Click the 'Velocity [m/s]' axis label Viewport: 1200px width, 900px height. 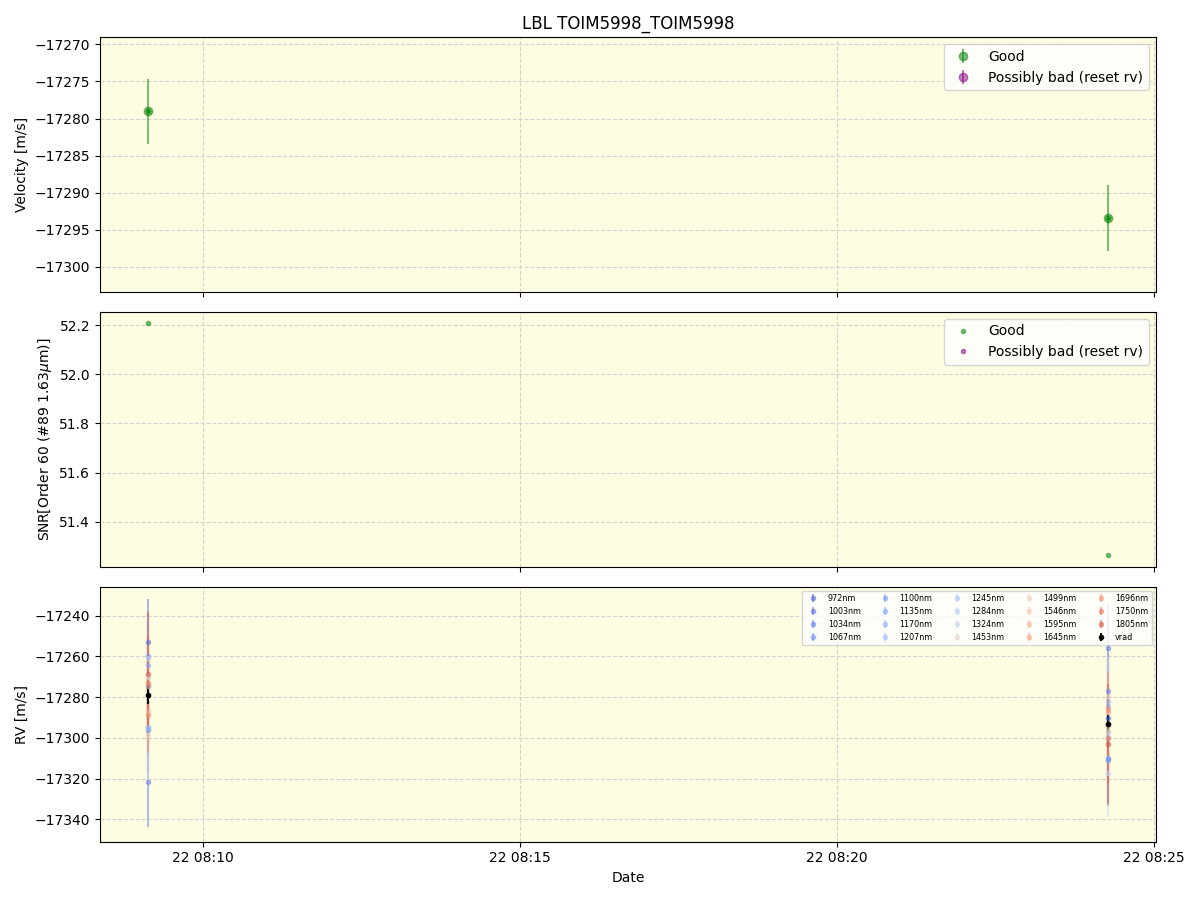click(x=21, y=165)
